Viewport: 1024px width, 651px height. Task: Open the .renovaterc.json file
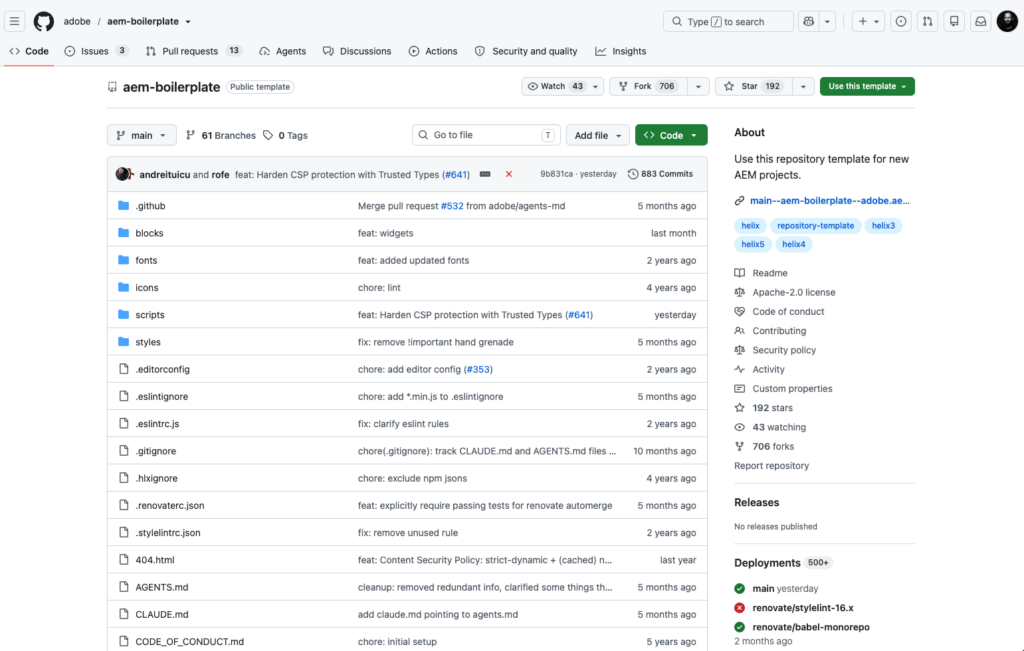(x=170, y=505)
